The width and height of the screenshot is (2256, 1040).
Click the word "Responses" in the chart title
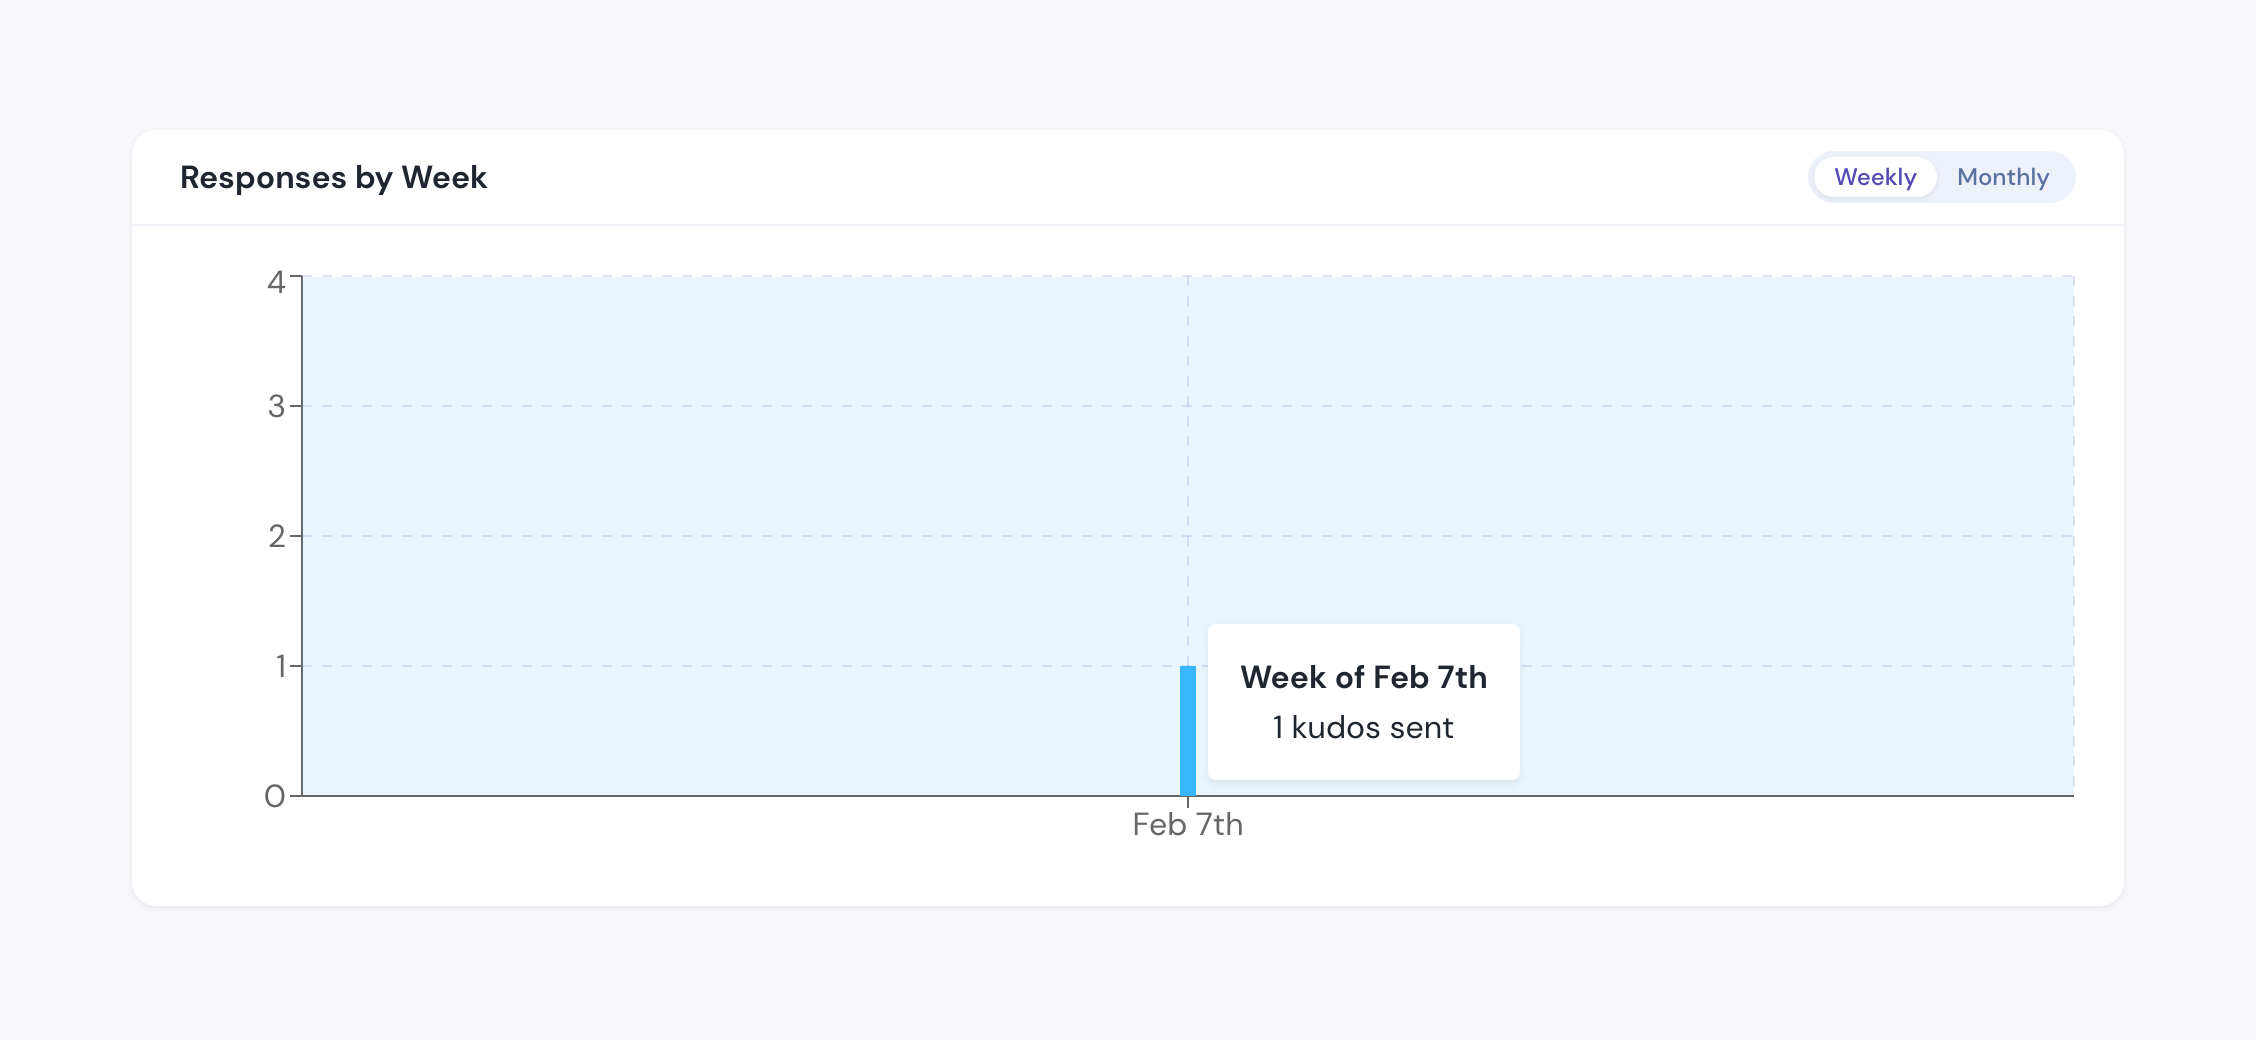click(x=263, y=177)
